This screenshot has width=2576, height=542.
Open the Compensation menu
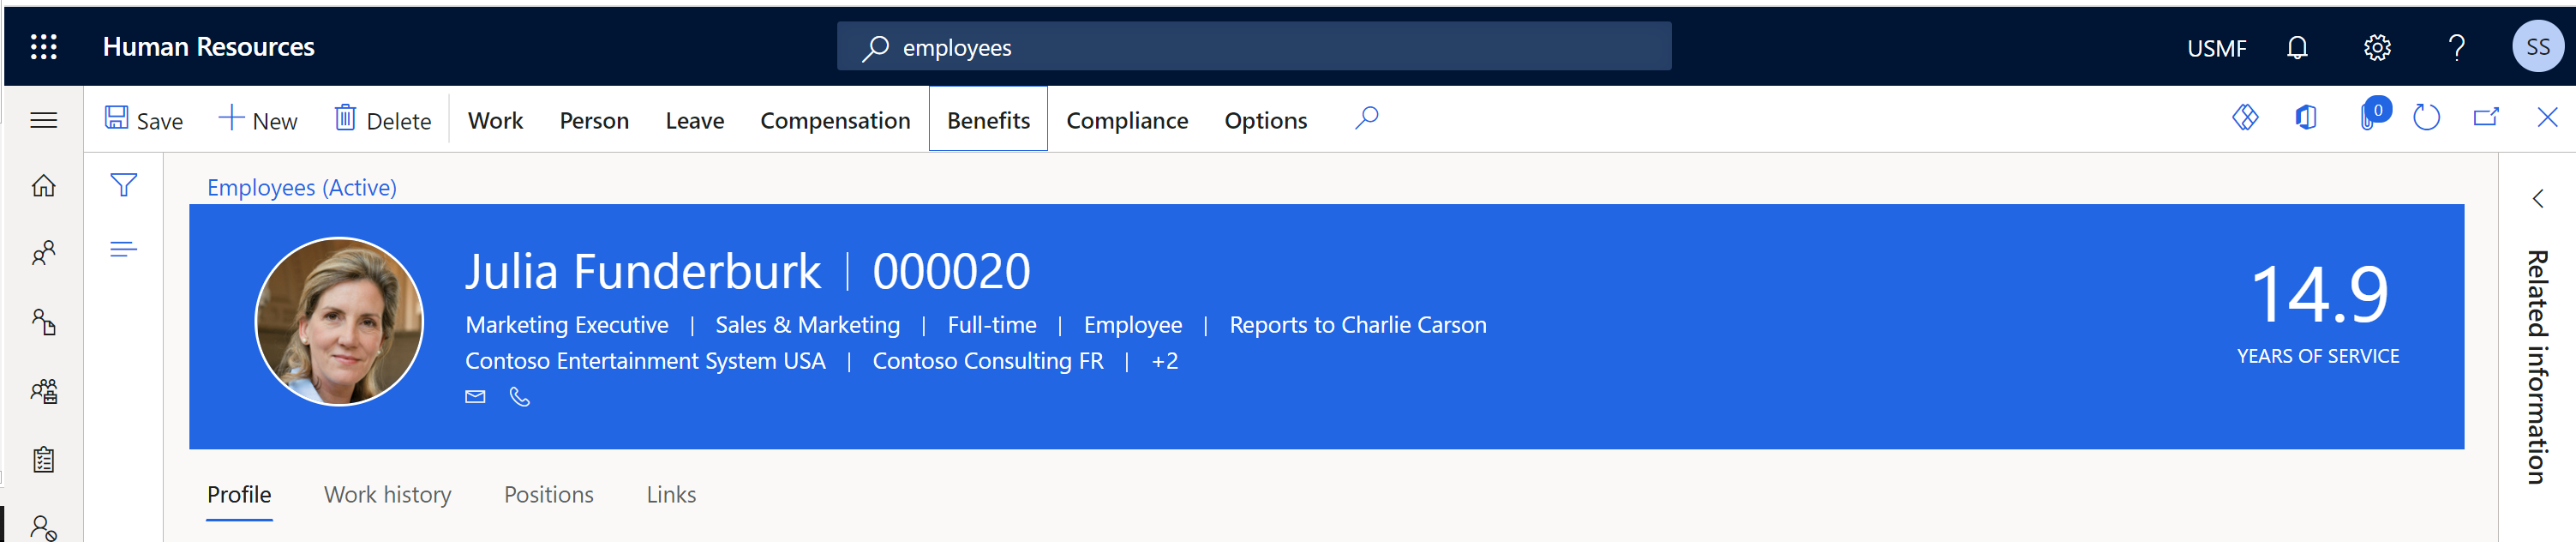pyautogui.click(x=834, y=120)
